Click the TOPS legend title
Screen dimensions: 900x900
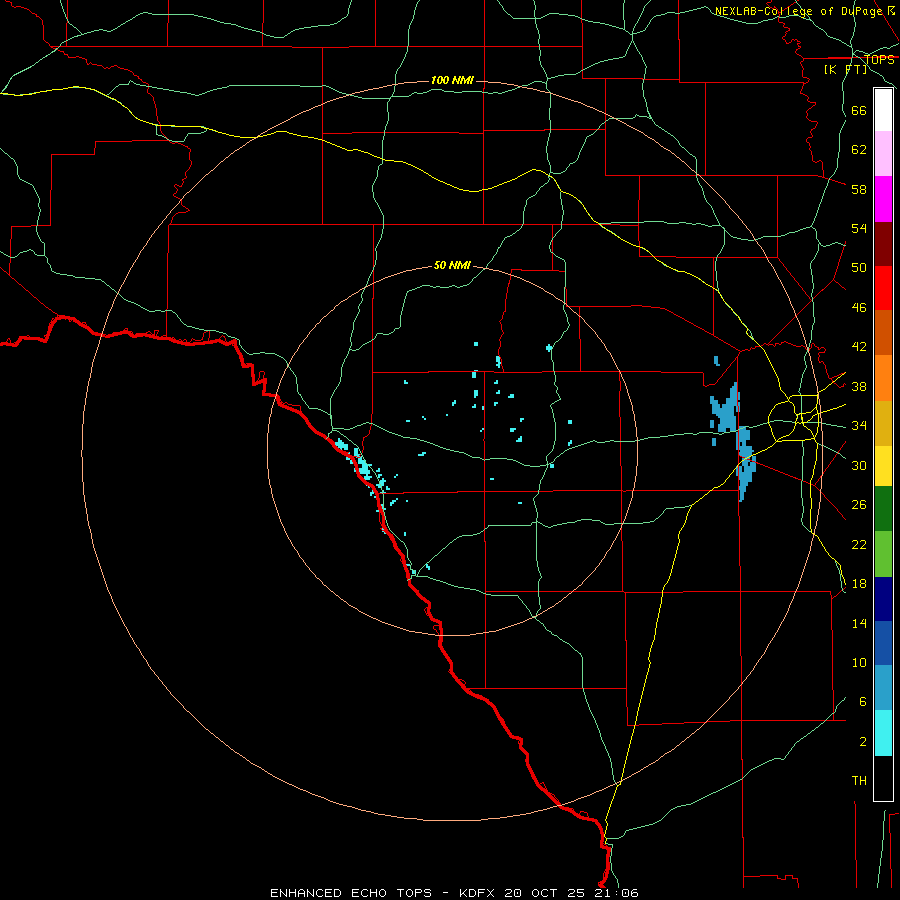point(879,60)
